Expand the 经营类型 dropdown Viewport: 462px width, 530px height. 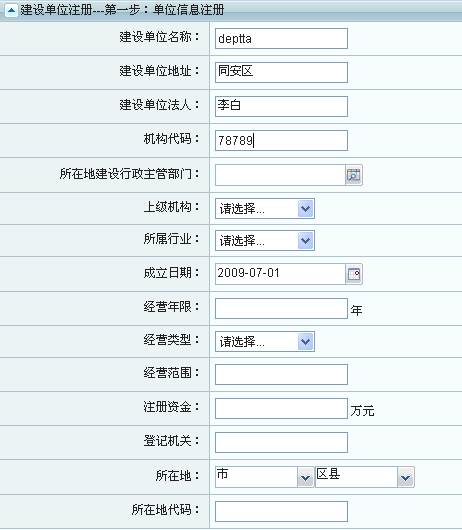pyautogui.click(x=306, y=342)
